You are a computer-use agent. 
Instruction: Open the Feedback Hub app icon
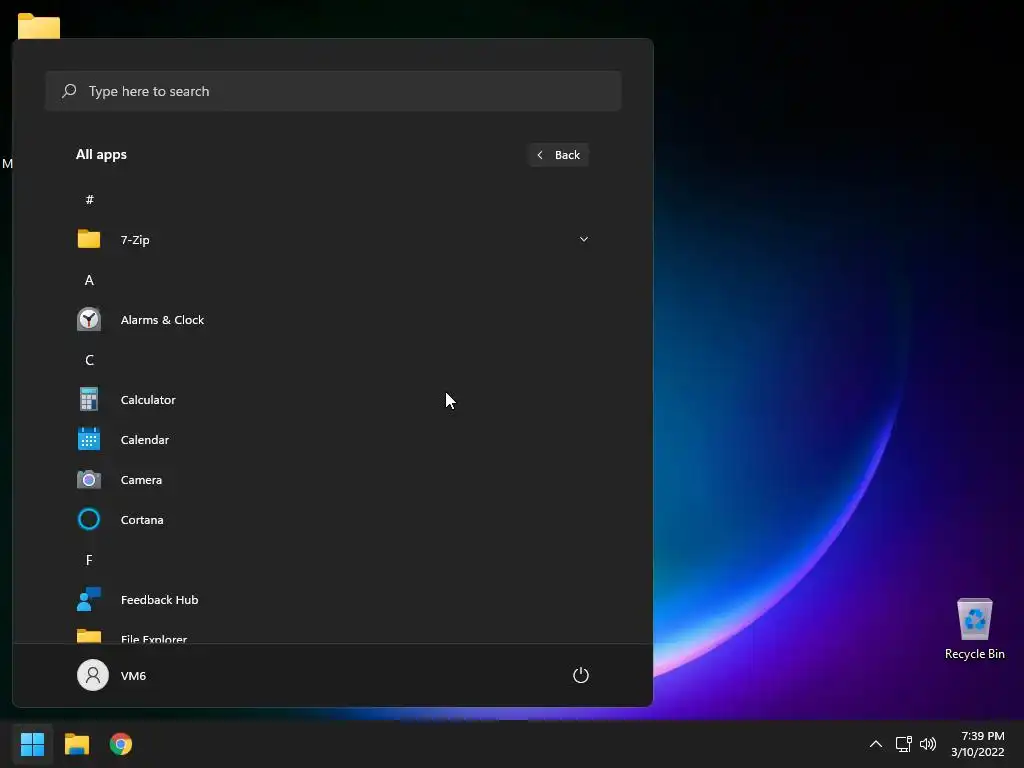click(x=89, y=599)
